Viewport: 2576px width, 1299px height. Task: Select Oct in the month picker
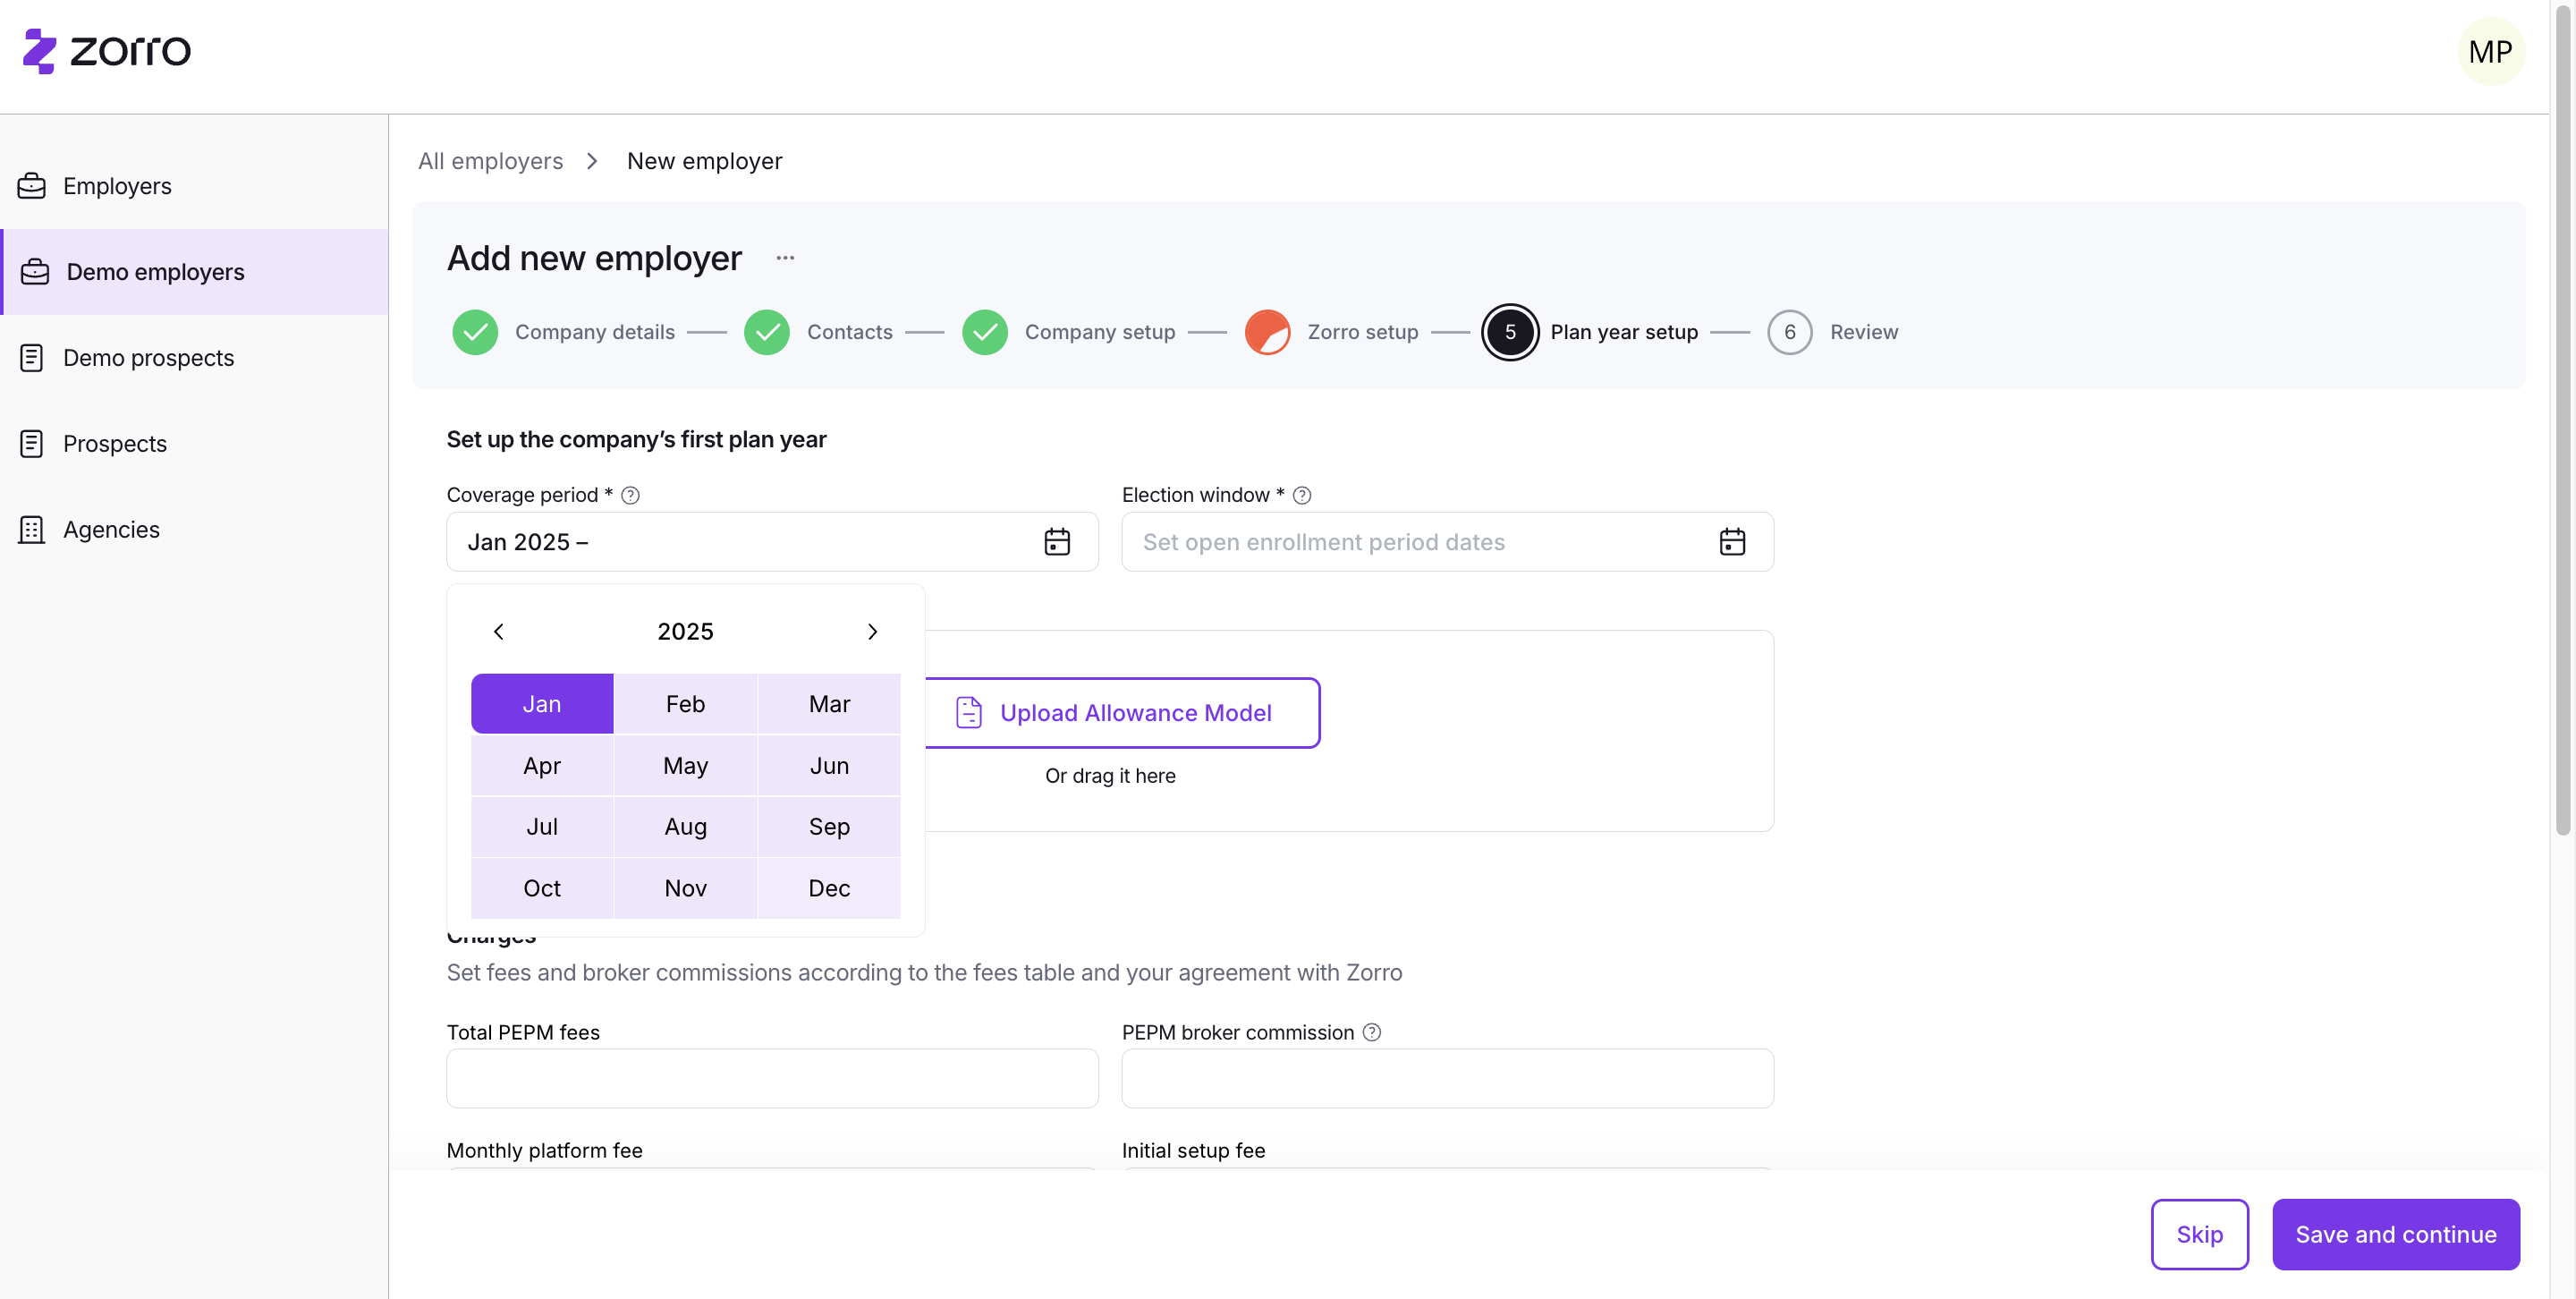(x=542, y=888)
